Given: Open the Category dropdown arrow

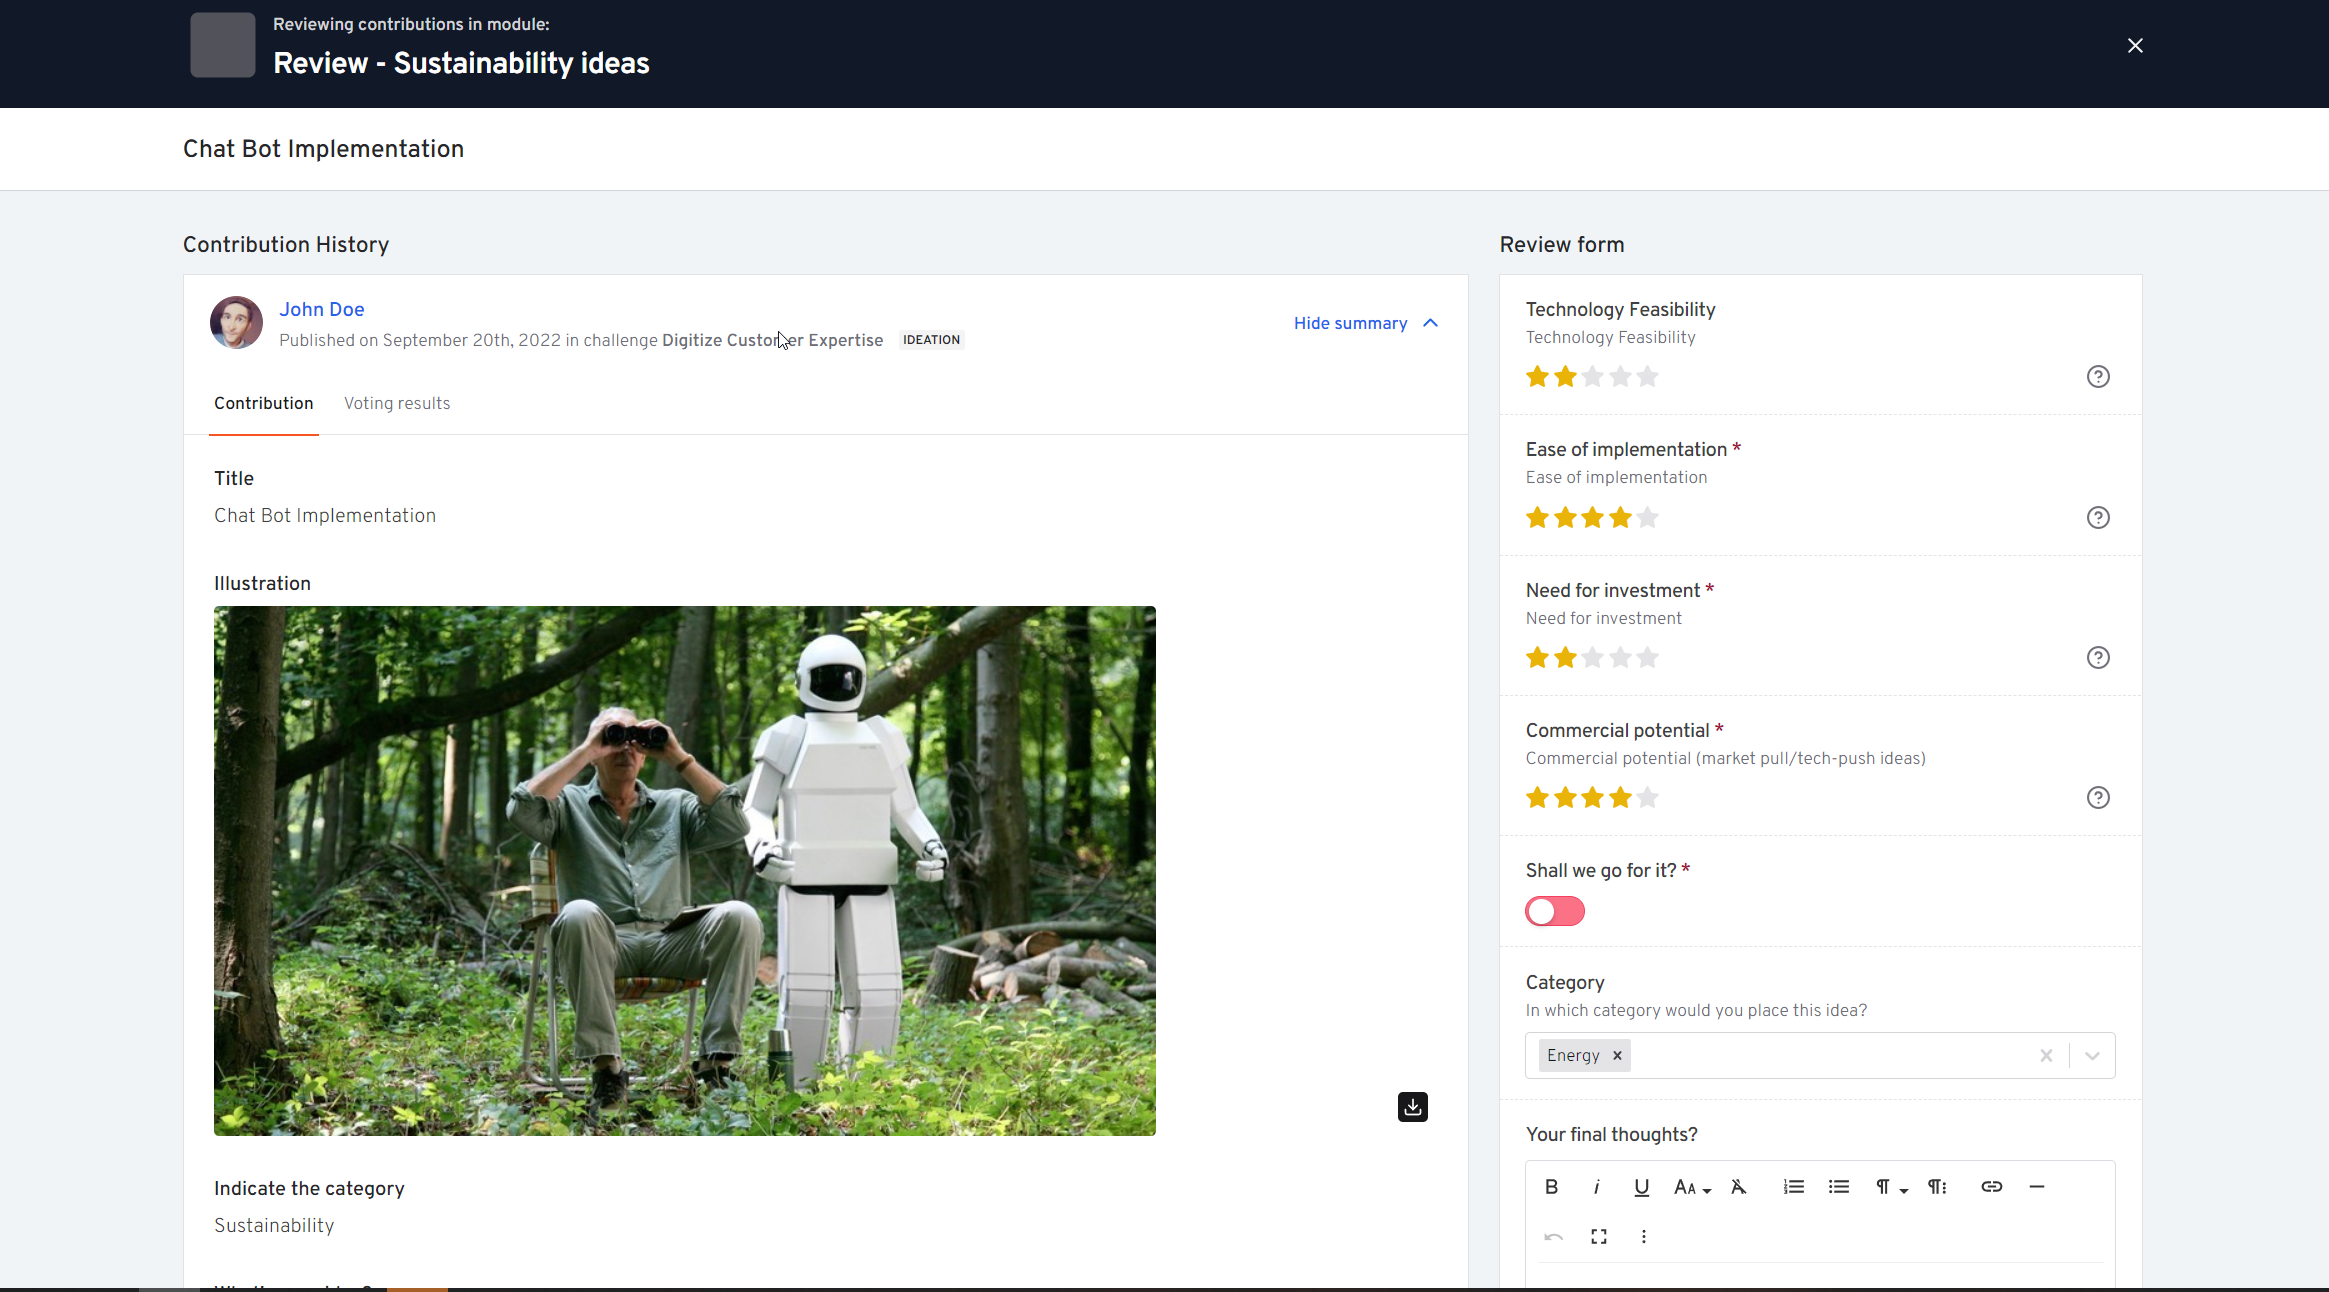Looking at the screenshot, I should click(x=2092, y=1056).
